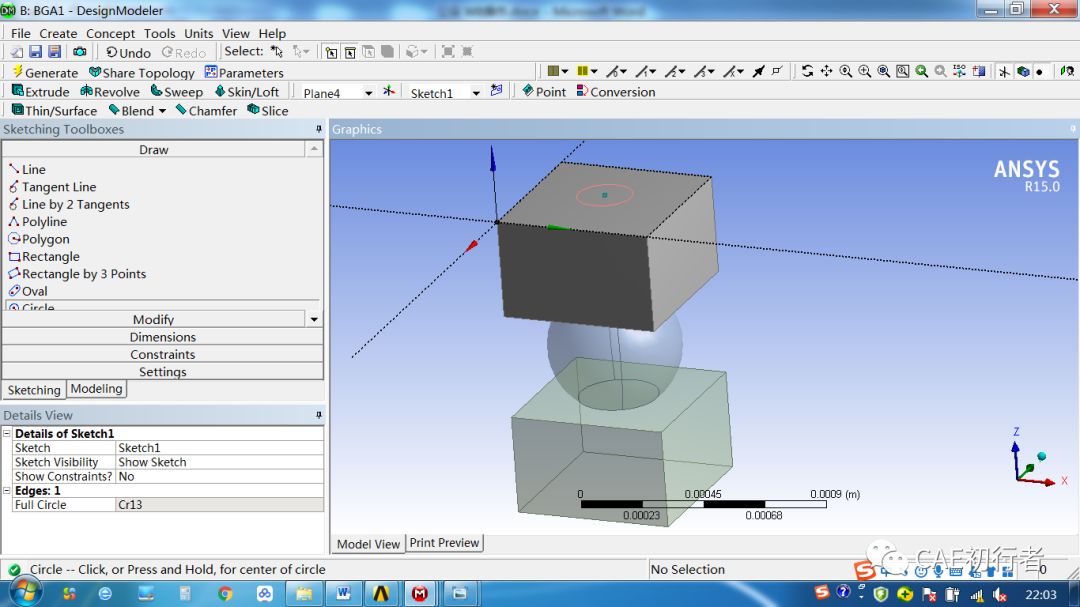This screenshot has width=1080, height=607.
Task: Select the Revolve tool
Action: click(x=110, y=91)
